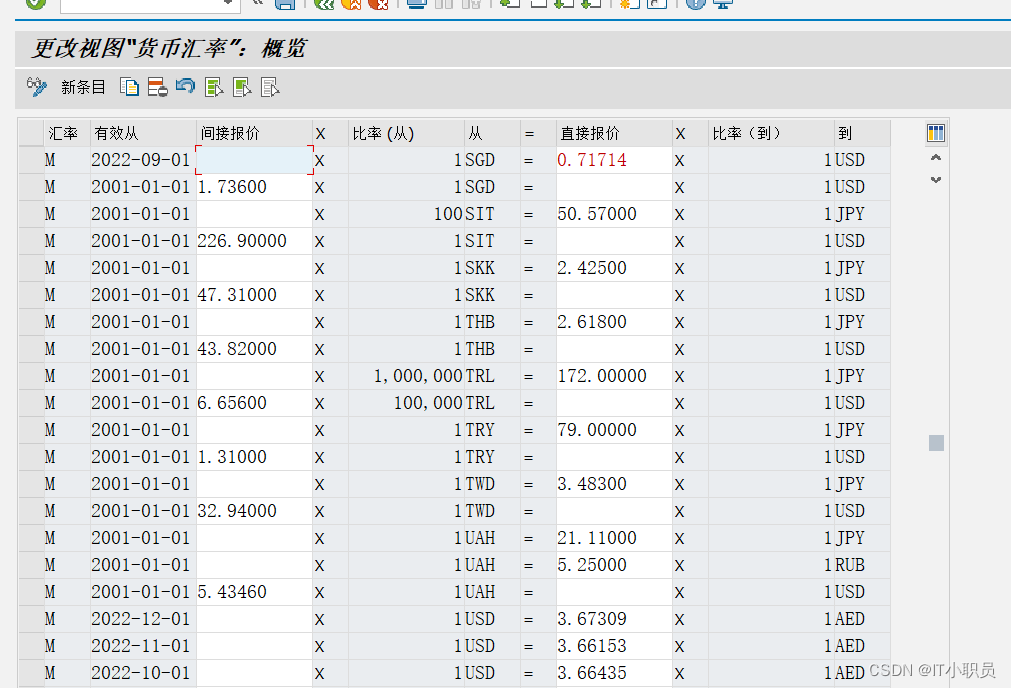
Task: Click the 比率 (从) column header
Action: (406, 133)
